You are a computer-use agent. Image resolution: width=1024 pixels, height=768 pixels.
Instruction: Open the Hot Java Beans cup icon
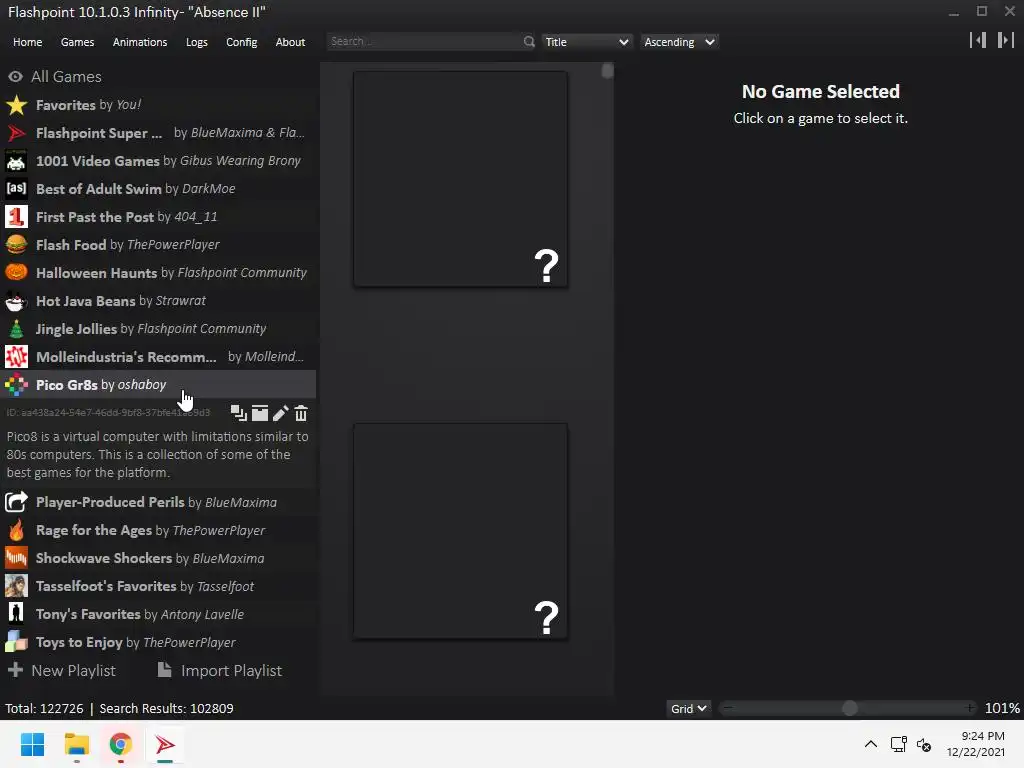point(16,301)
